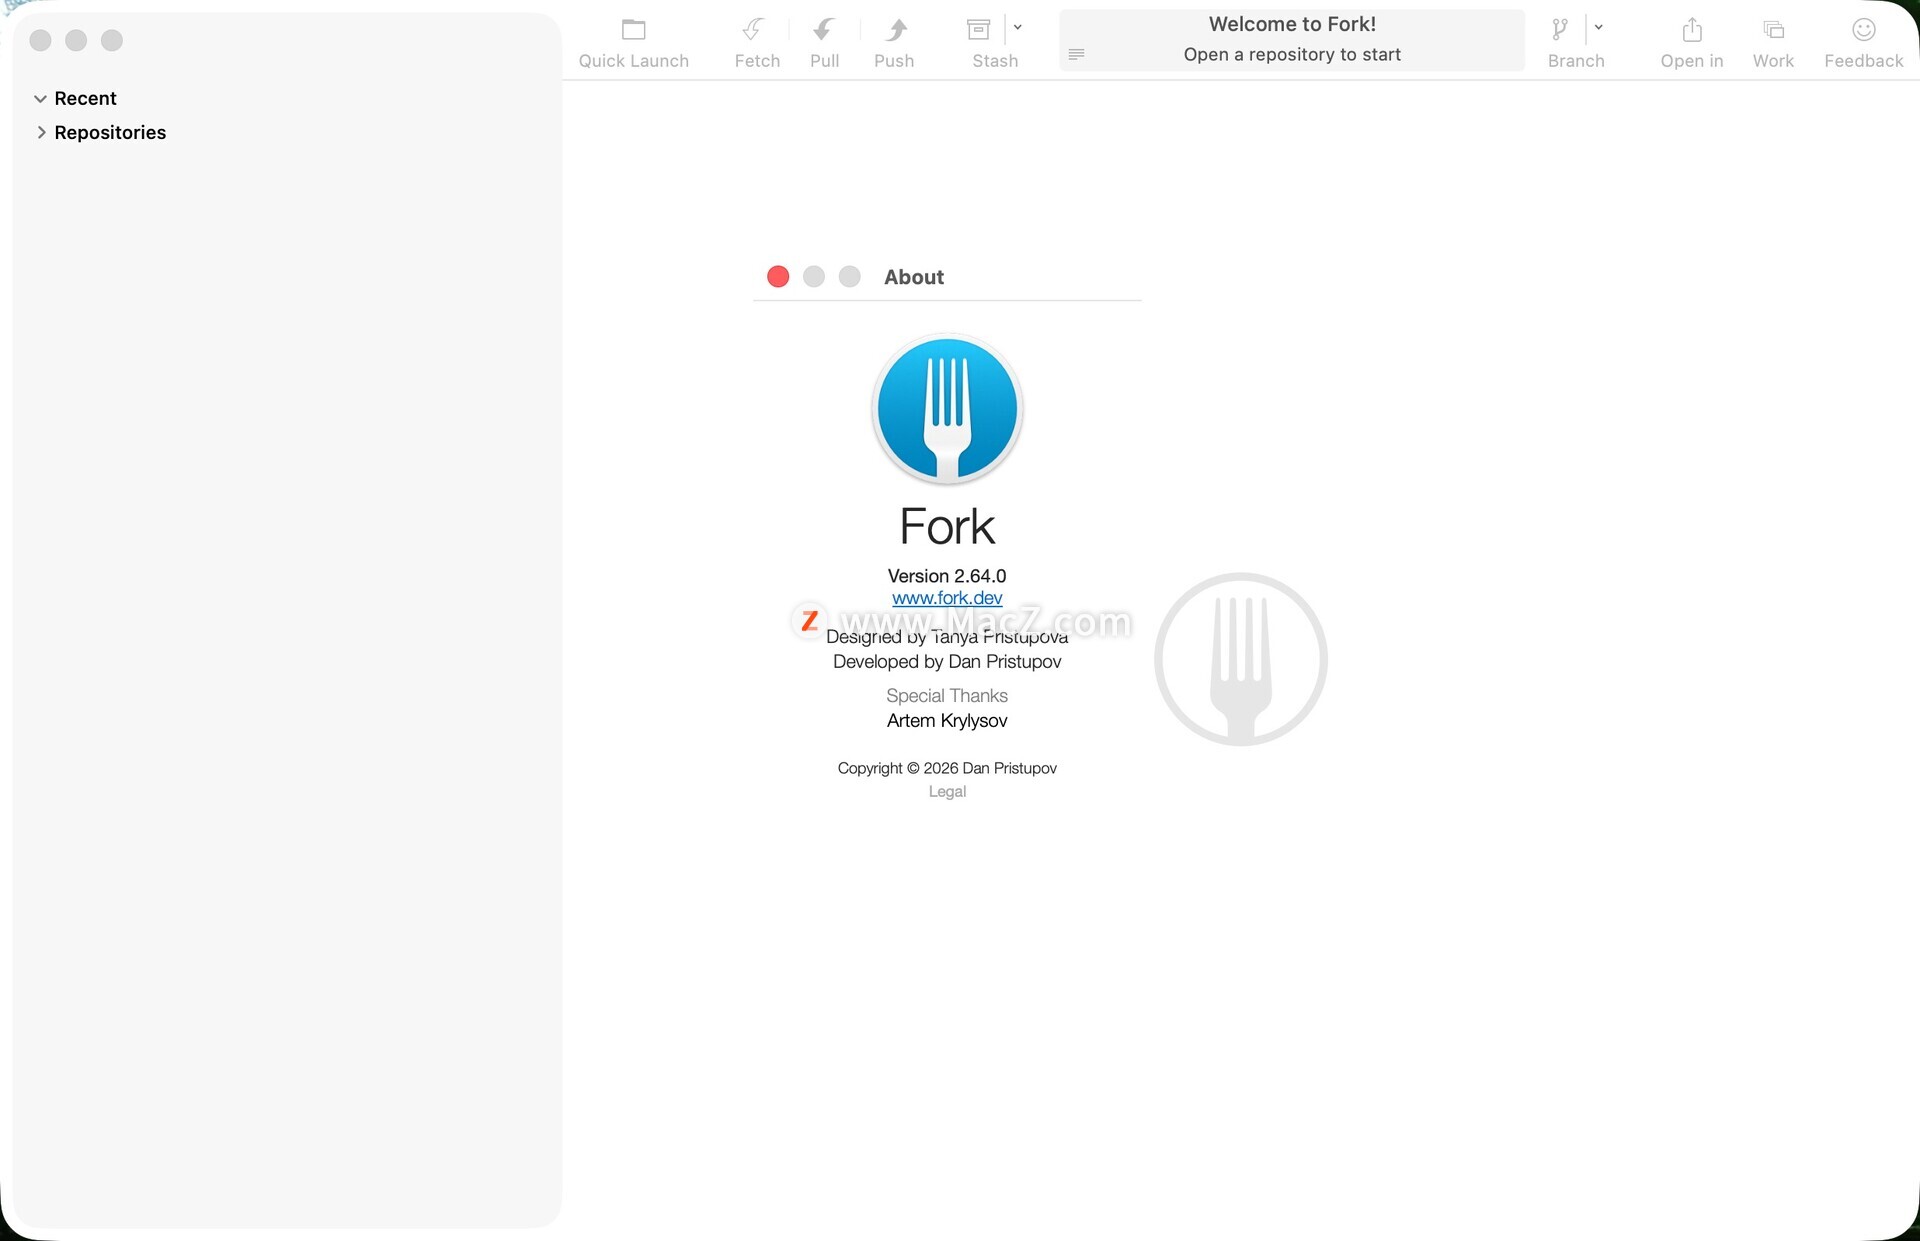Open the www.fork.dev link
1920x1241 pixels.
point(946,598)
